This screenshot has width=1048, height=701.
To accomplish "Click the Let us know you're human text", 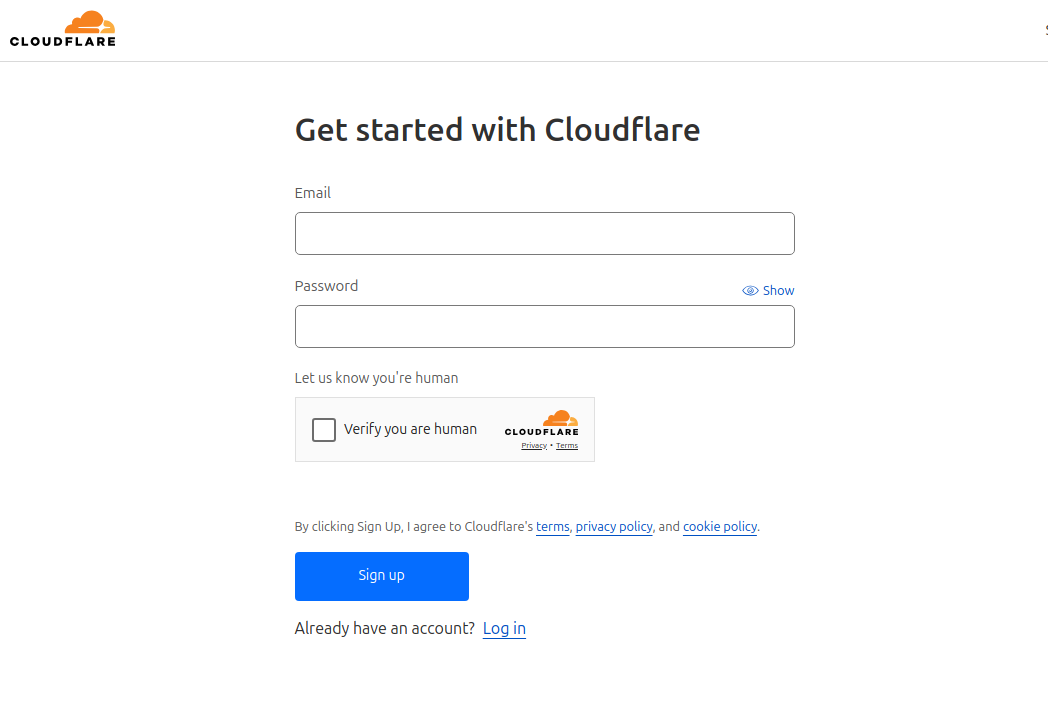I will tap(376, 378).
